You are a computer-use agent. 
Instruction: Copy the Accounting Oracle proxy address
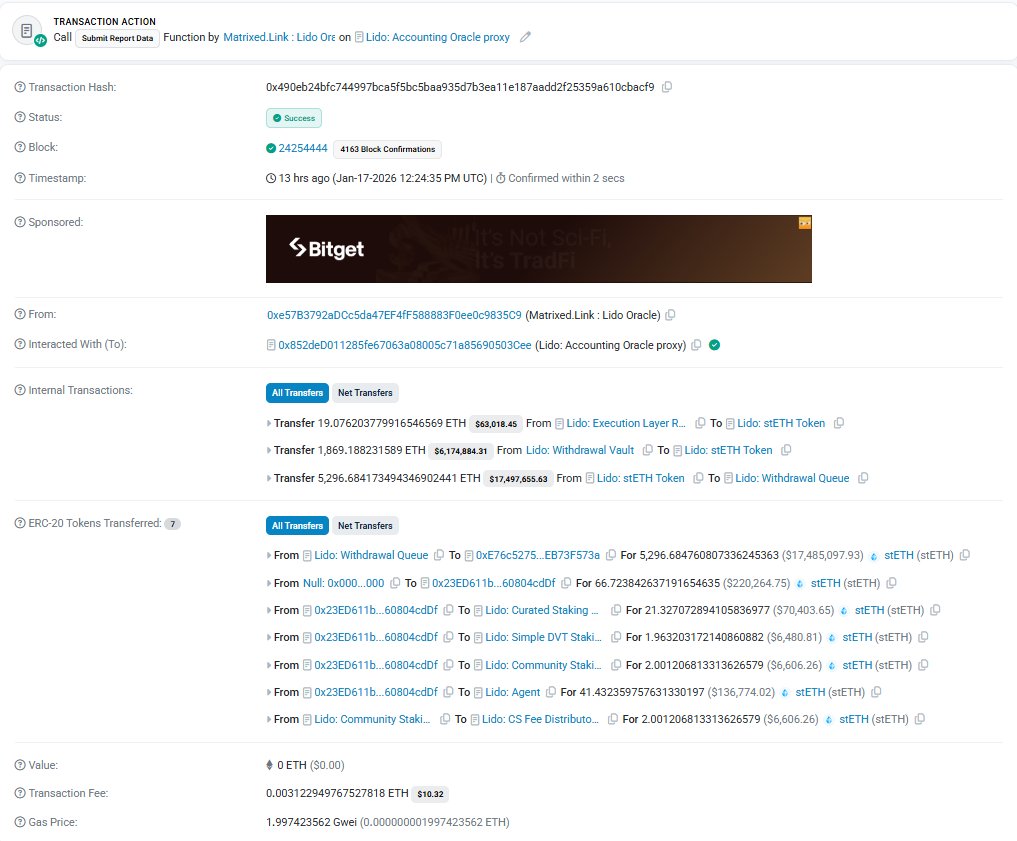[696, 345]
